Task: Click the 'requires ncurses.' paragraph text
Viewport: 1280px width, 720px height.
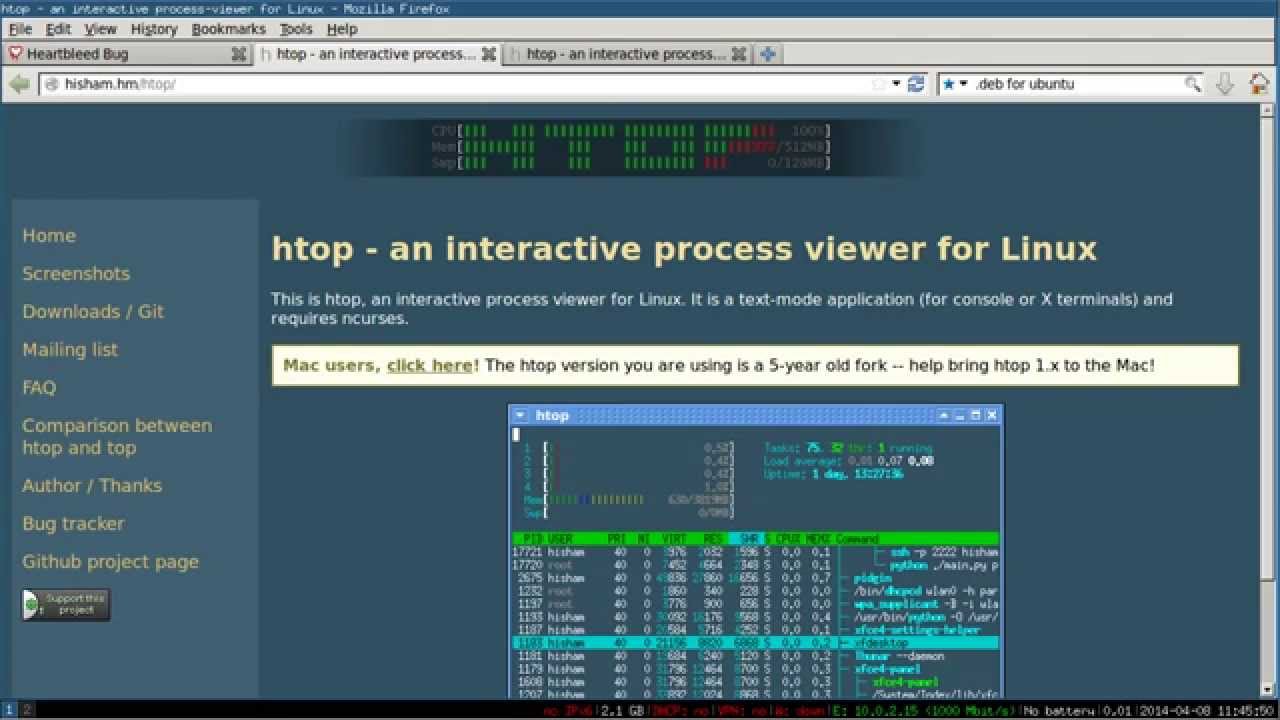Action: (340, 319)
